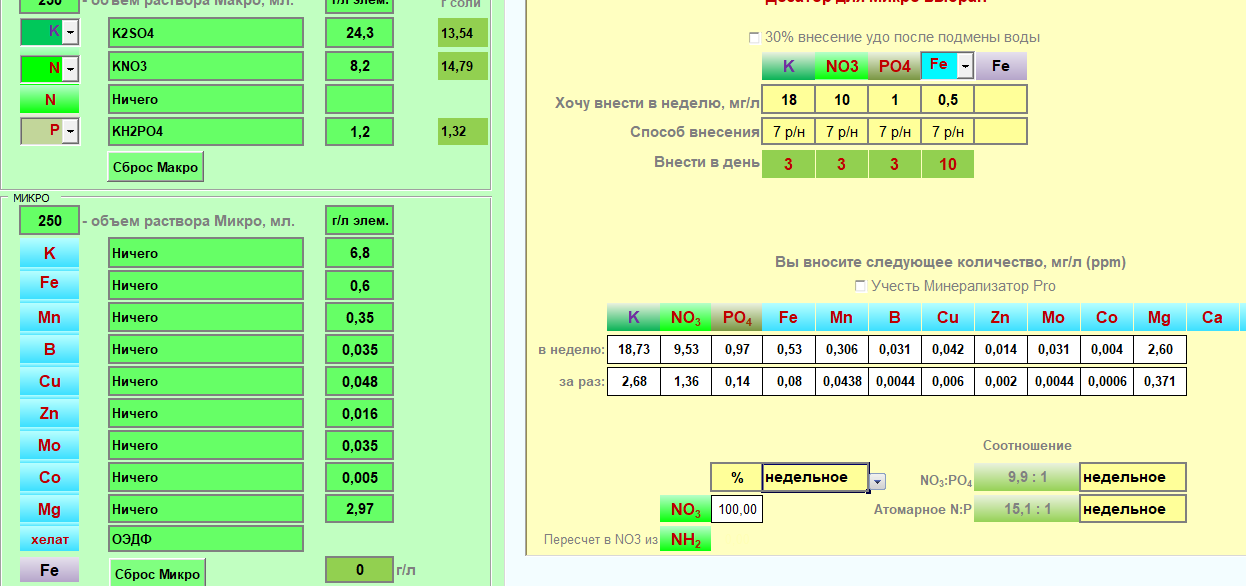Image resolution: width=1246 pixels, height=586 pixels.
Task: Expand the недельное dropdown next to %
Action: pyautogui.click(x=877, y=481)
